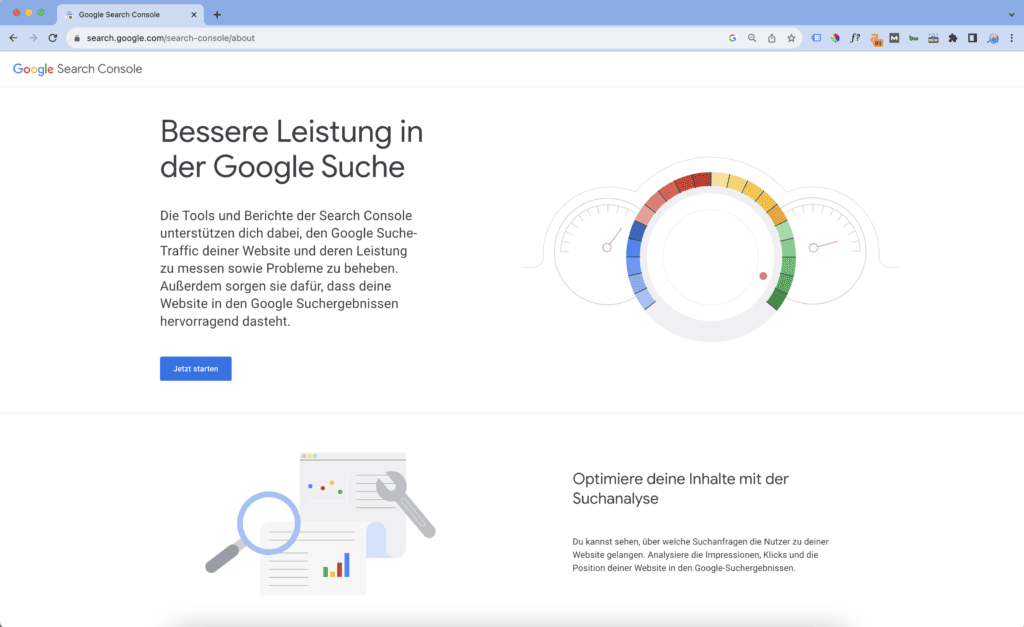Open the zoom magnifier in the address bar

click(752, 38)
